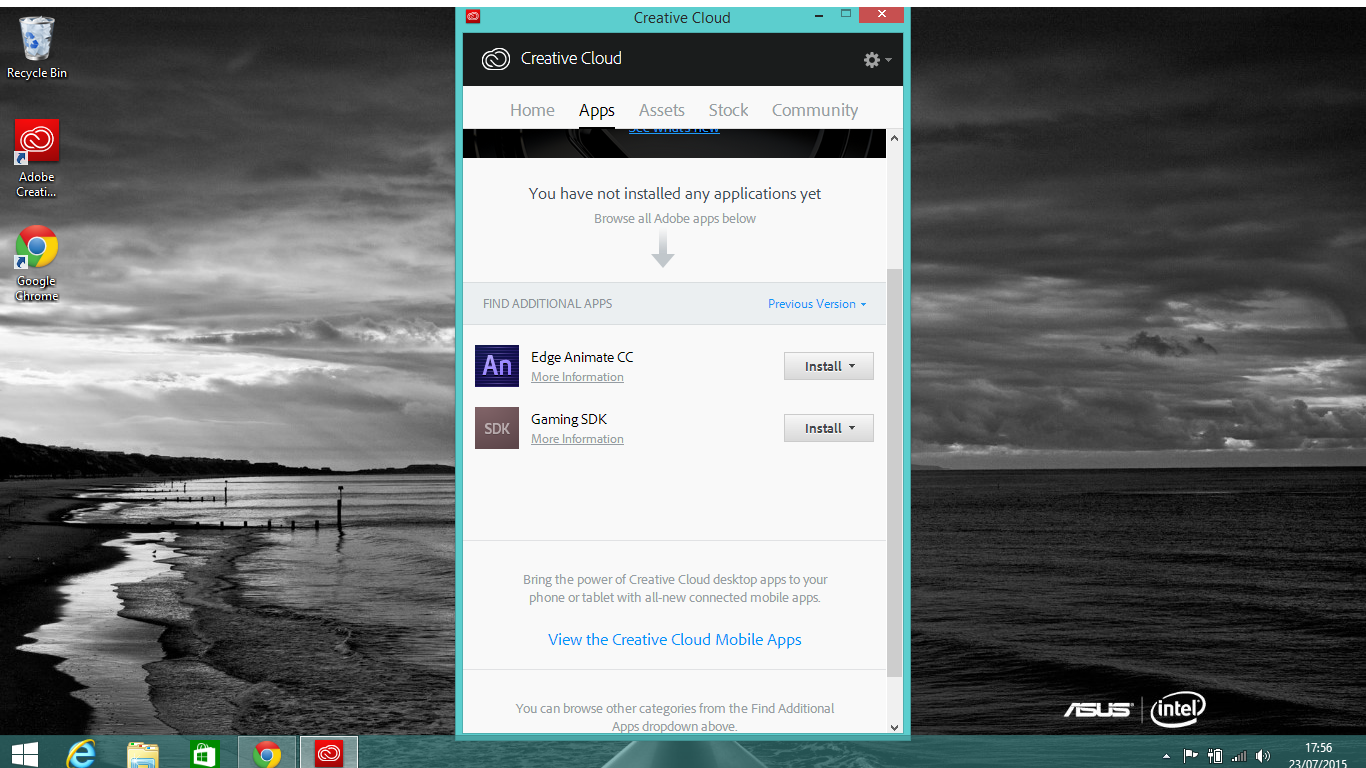Open the Creative Cloud taskbar icon
The height and width of the screenshot is (768, 1366).
327,753
